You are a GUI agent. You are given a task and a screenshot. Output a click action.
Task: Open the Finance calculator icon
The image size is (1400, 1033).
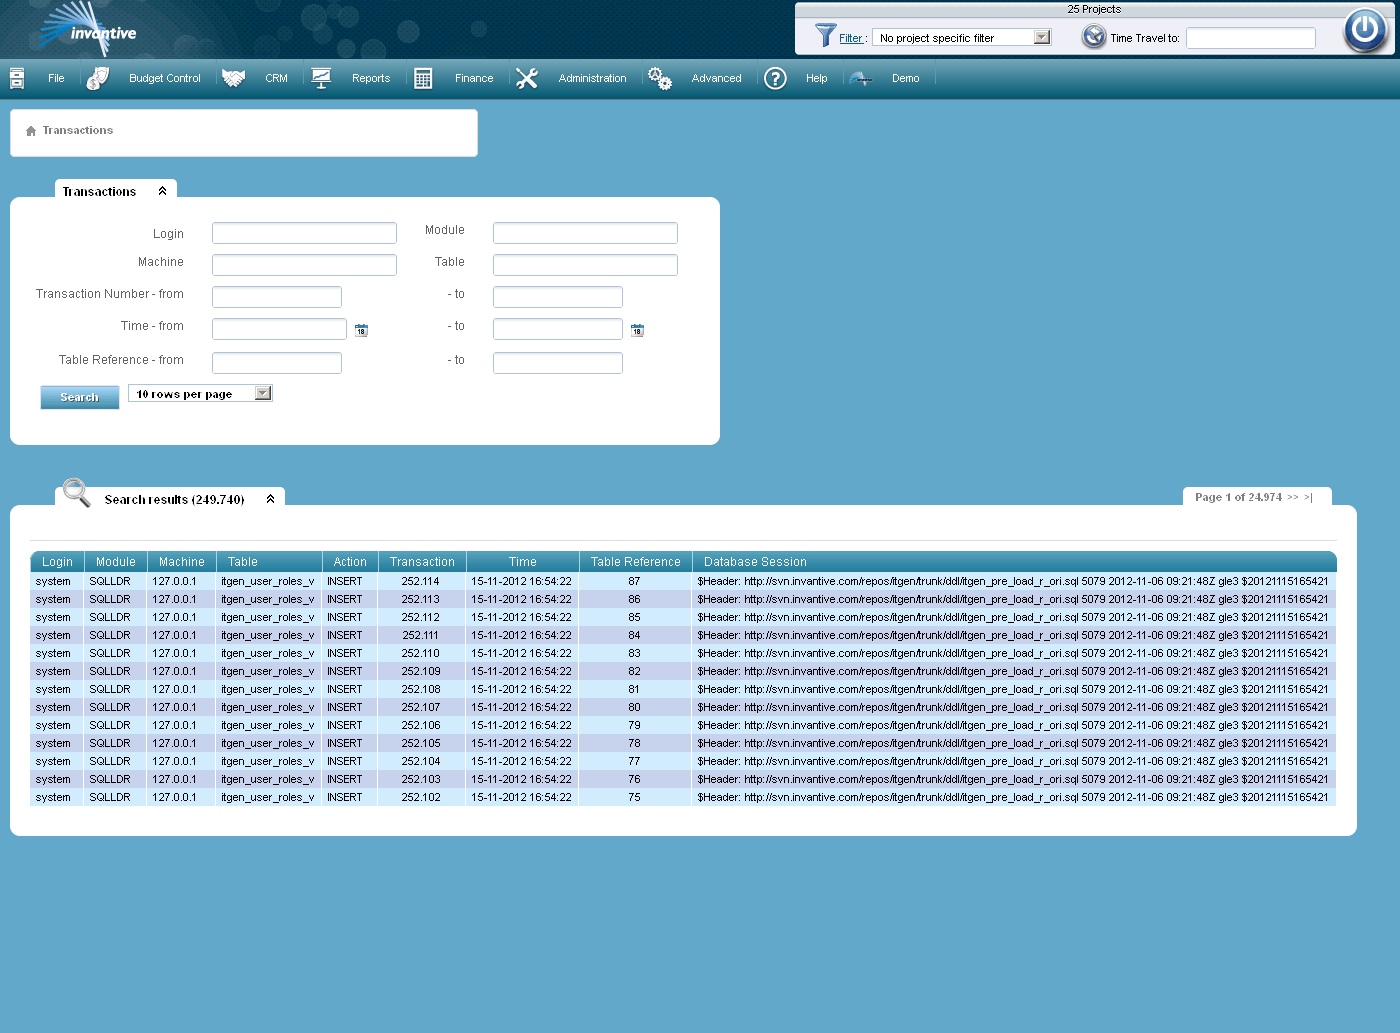coord(423,77)
